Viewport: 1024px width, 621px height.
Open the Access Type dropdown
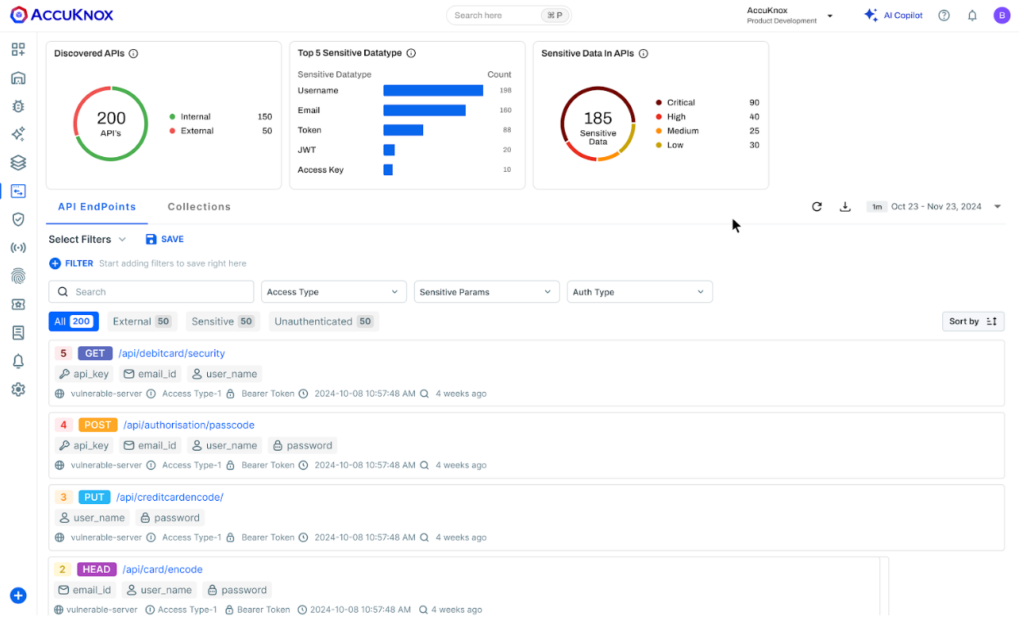tap(332, 291)
